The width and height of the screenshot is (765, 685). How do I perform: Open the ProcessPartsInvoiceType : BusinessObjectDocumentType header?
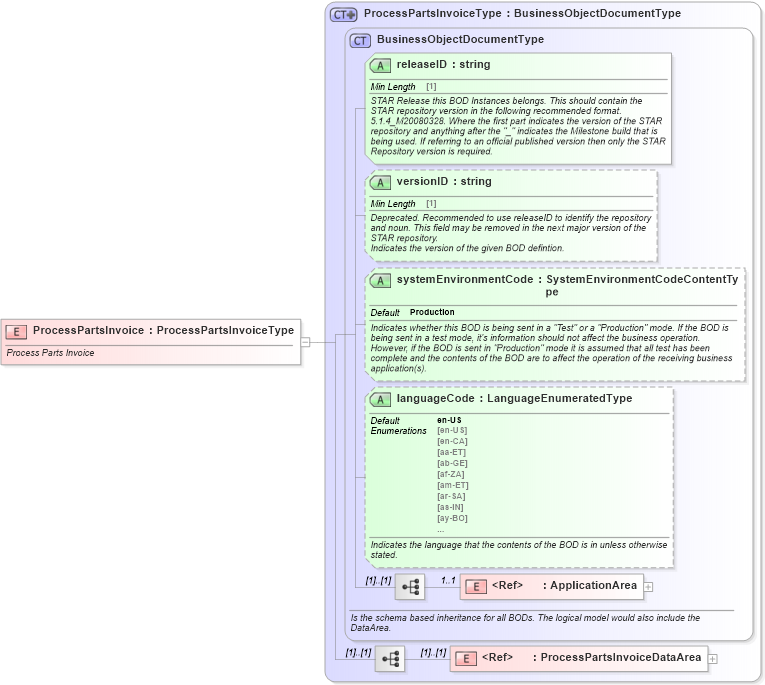coord(522,13)
